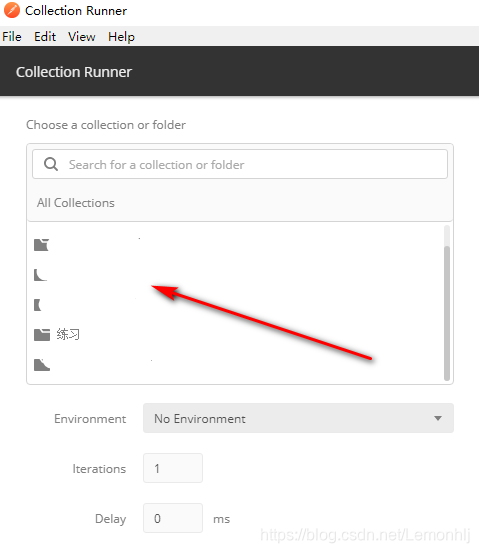479x553 pixels.
Task: Click the Postman logo in title bar
Action: click(12, 10)
